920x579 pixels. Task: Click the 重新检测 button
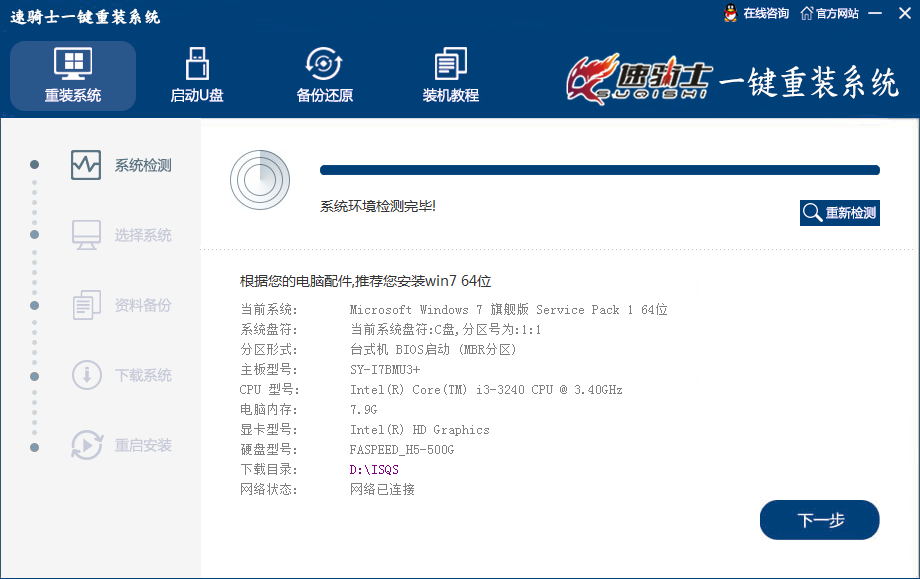coord(840,212)
